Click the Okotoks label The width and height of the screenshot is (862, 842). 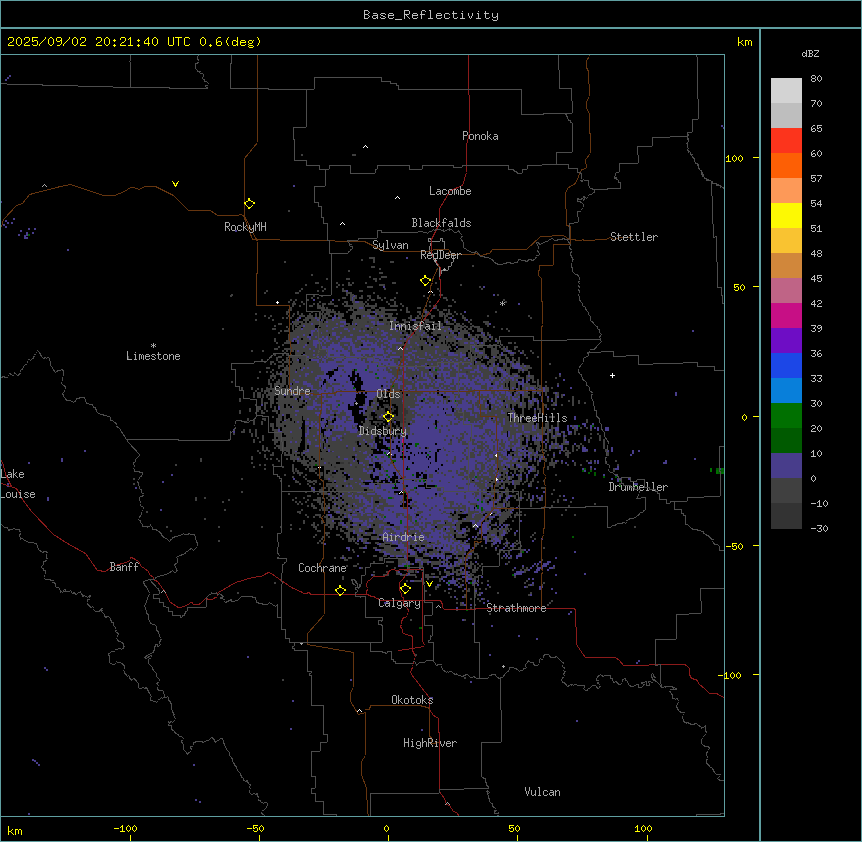(x=412, y=700)
